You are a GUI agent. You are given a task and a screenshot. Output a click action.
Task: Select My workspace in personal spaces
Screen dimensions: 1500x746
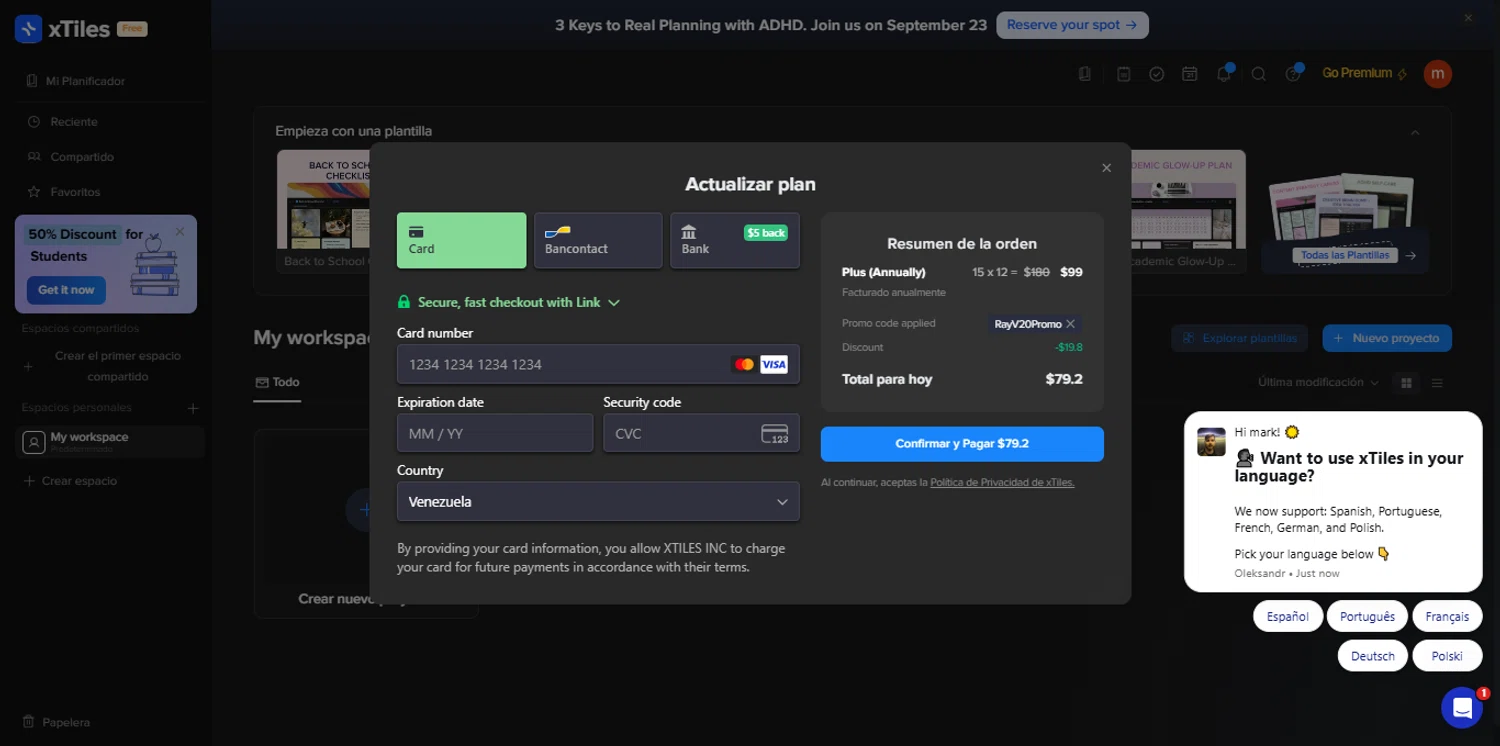110,441
